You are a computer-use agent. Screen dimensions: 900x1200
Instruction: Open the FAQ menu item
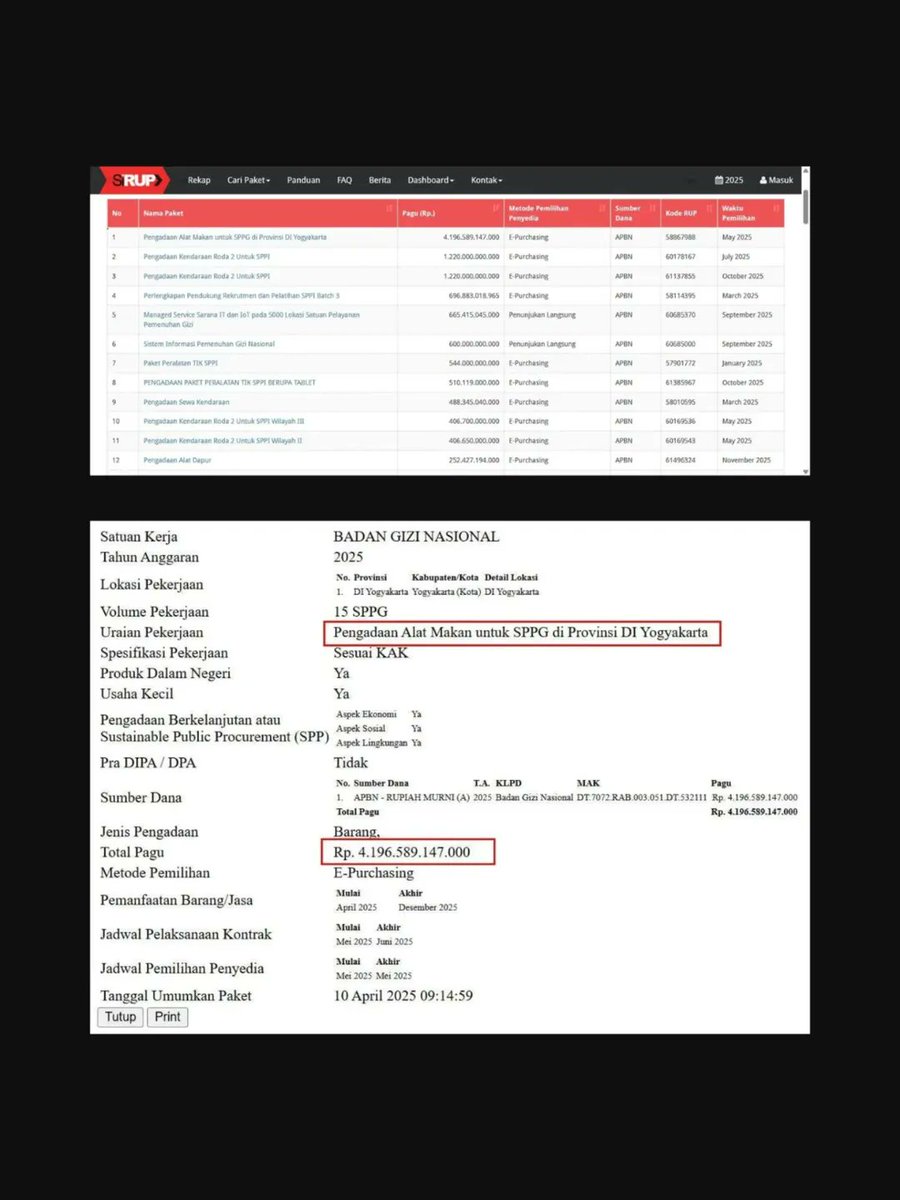pos(344,180)
